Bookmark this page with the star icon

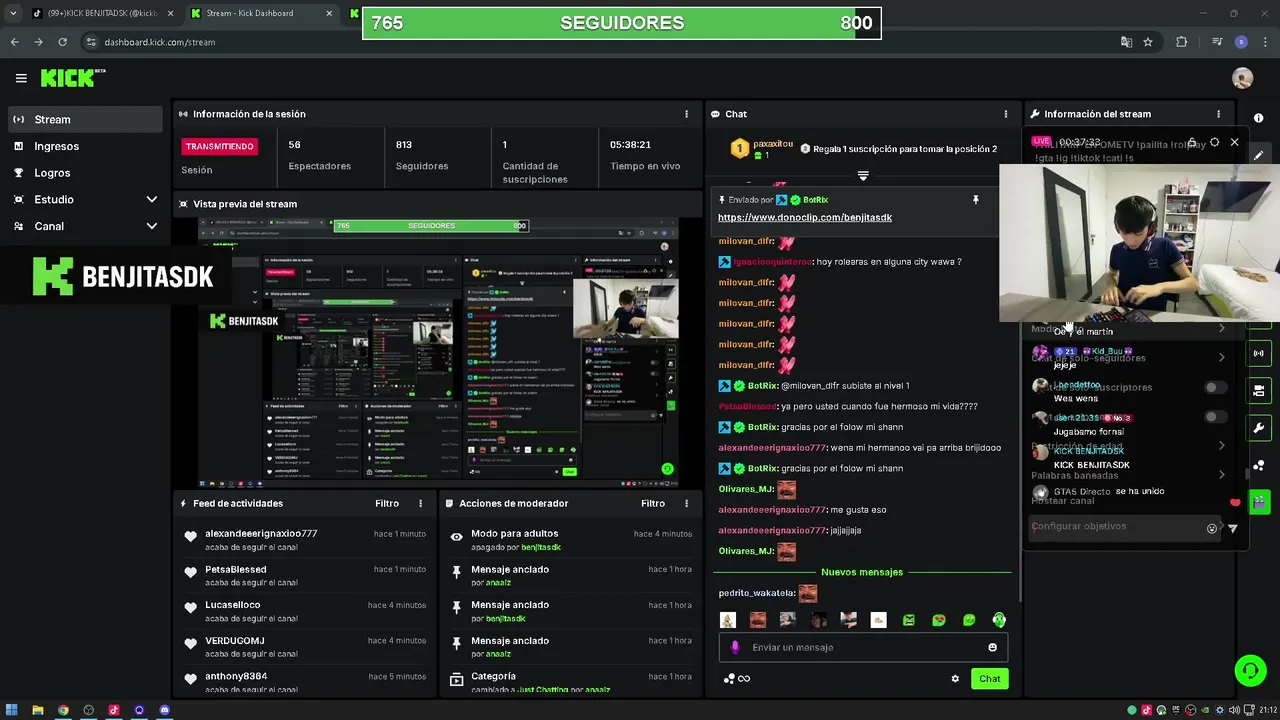[1148, 42]
